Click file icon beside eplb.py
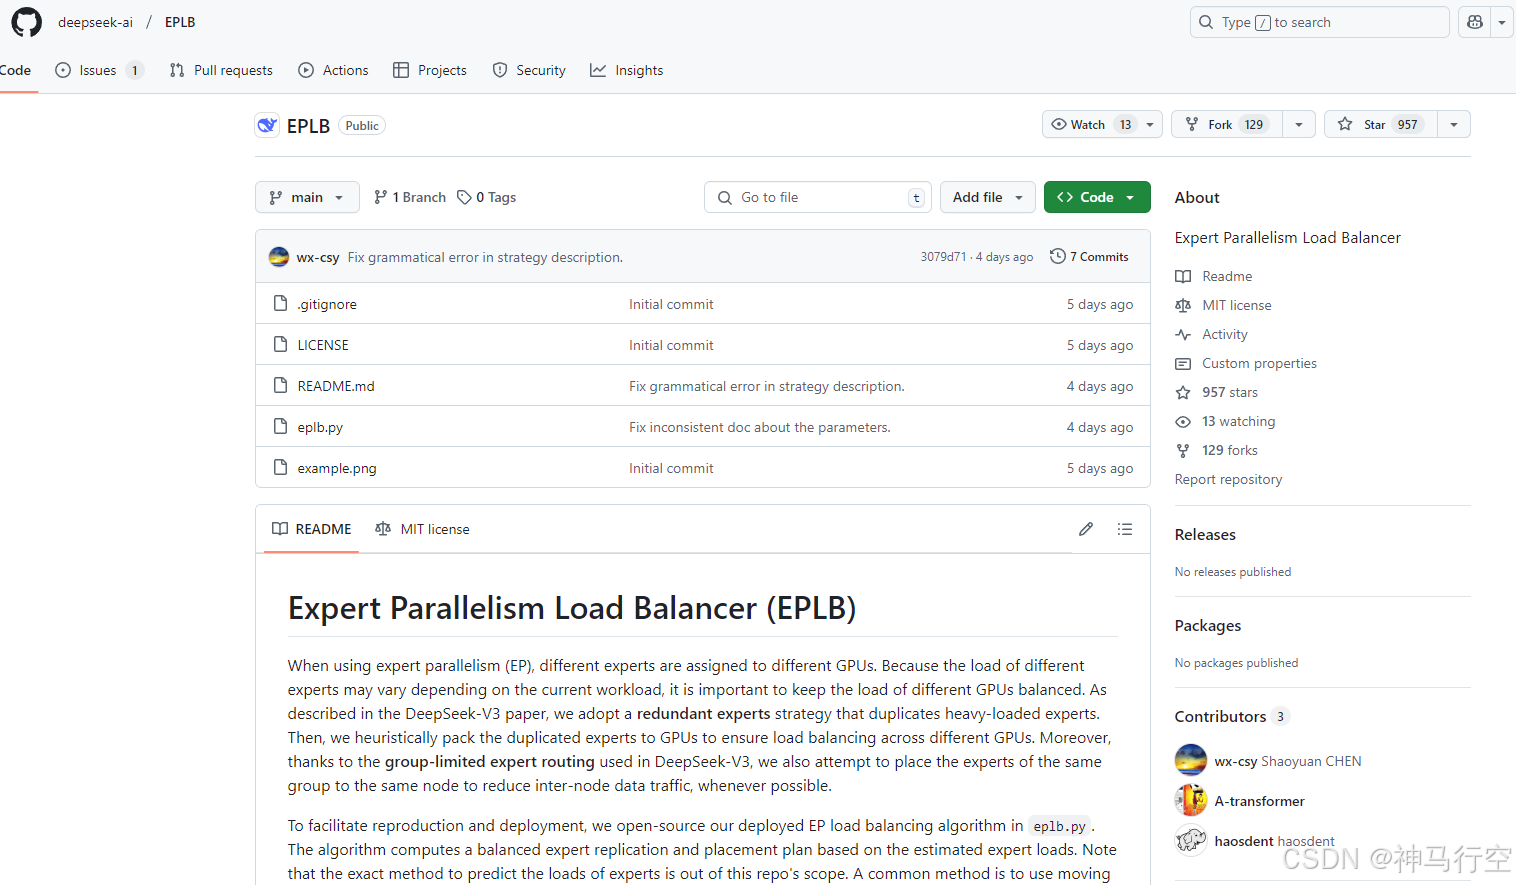Screen dimensions: 1516x885 [x=281, y=426]
